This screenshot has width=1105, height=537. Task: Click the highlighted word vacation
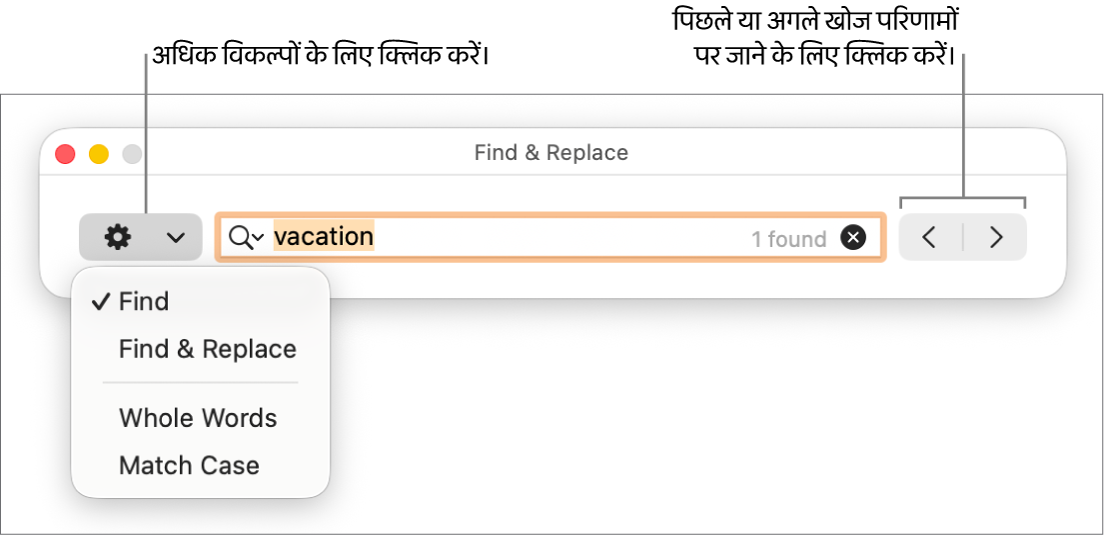coord(323,237)
